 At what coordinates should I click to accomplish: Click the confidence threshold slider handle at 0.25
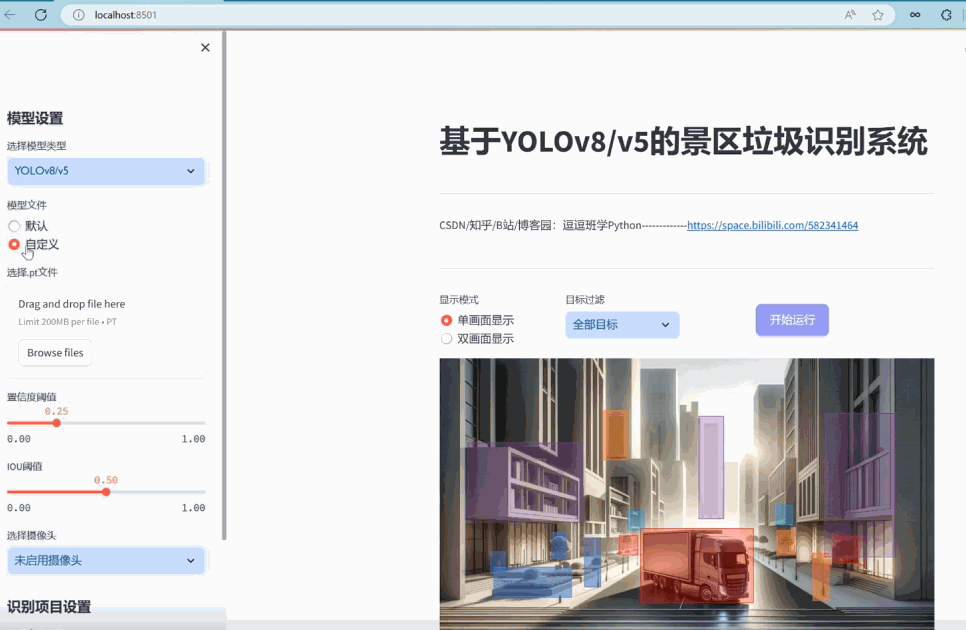pyautogui.click(x=56, y=422)
